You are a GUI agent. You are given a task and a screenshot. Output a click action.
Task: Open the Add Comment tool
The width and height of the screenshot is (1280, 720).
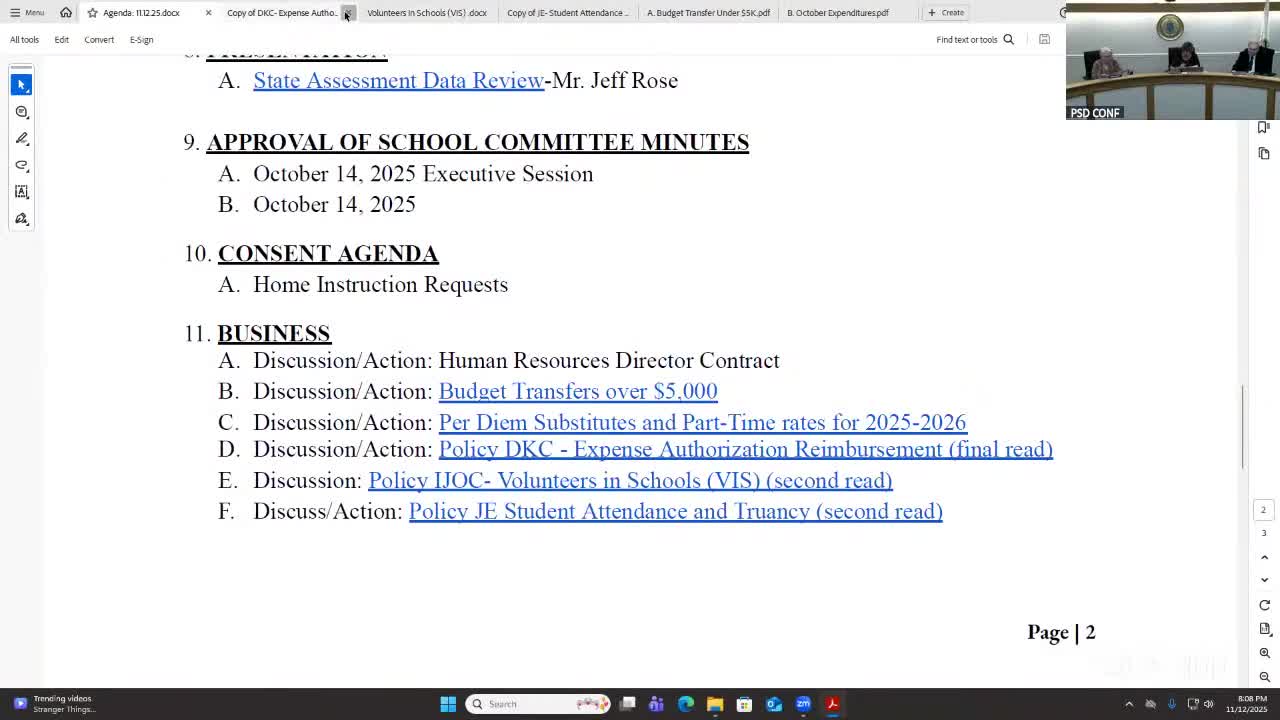(x=22, y=112)
